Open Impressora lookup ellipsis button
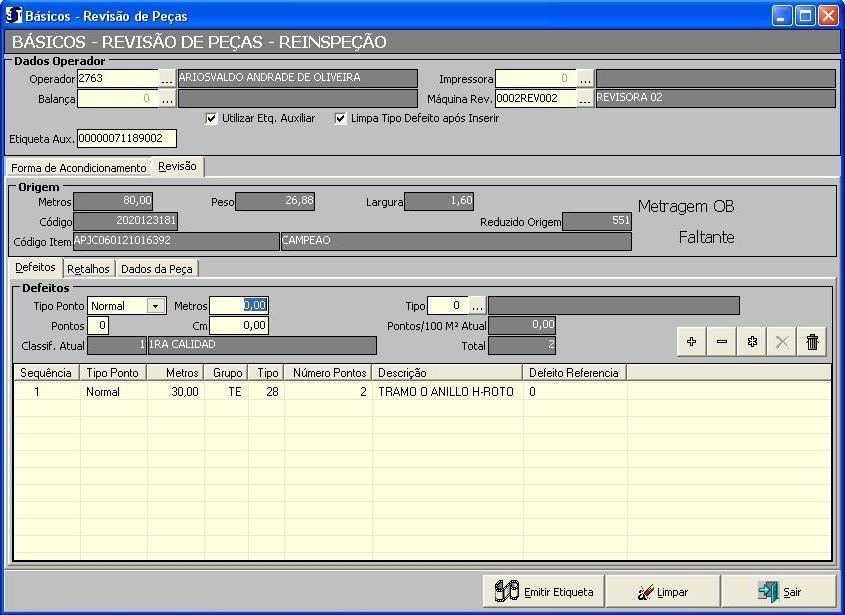 (586, 79)
